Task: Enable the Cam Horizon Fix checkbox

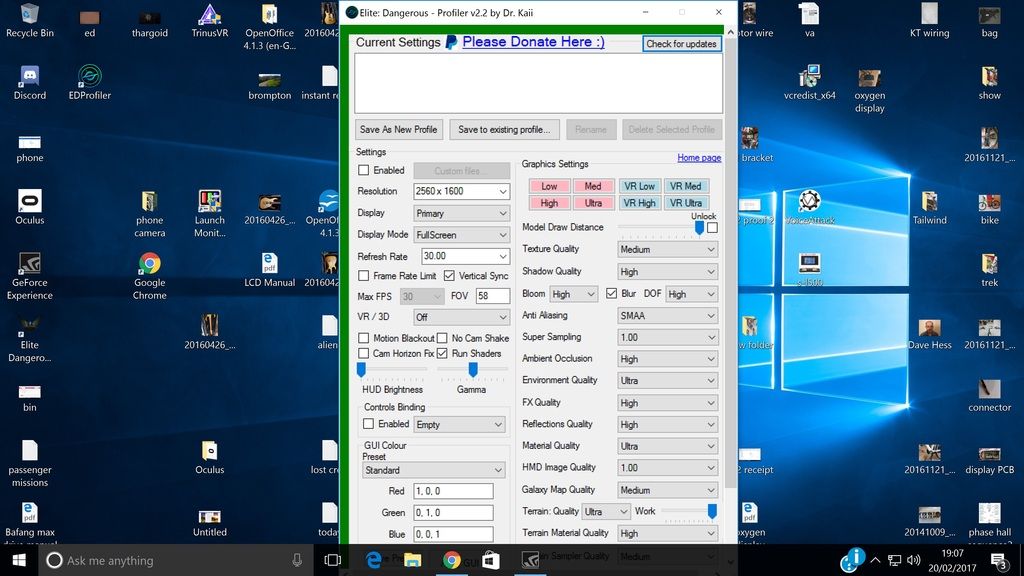Action: point(364,353)
